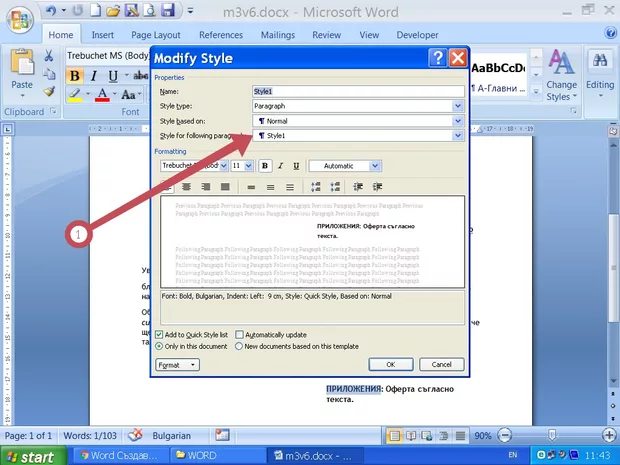620x465 pixels.
Task: Click OK in Modify Style dialog
Action: click(391, 365)
